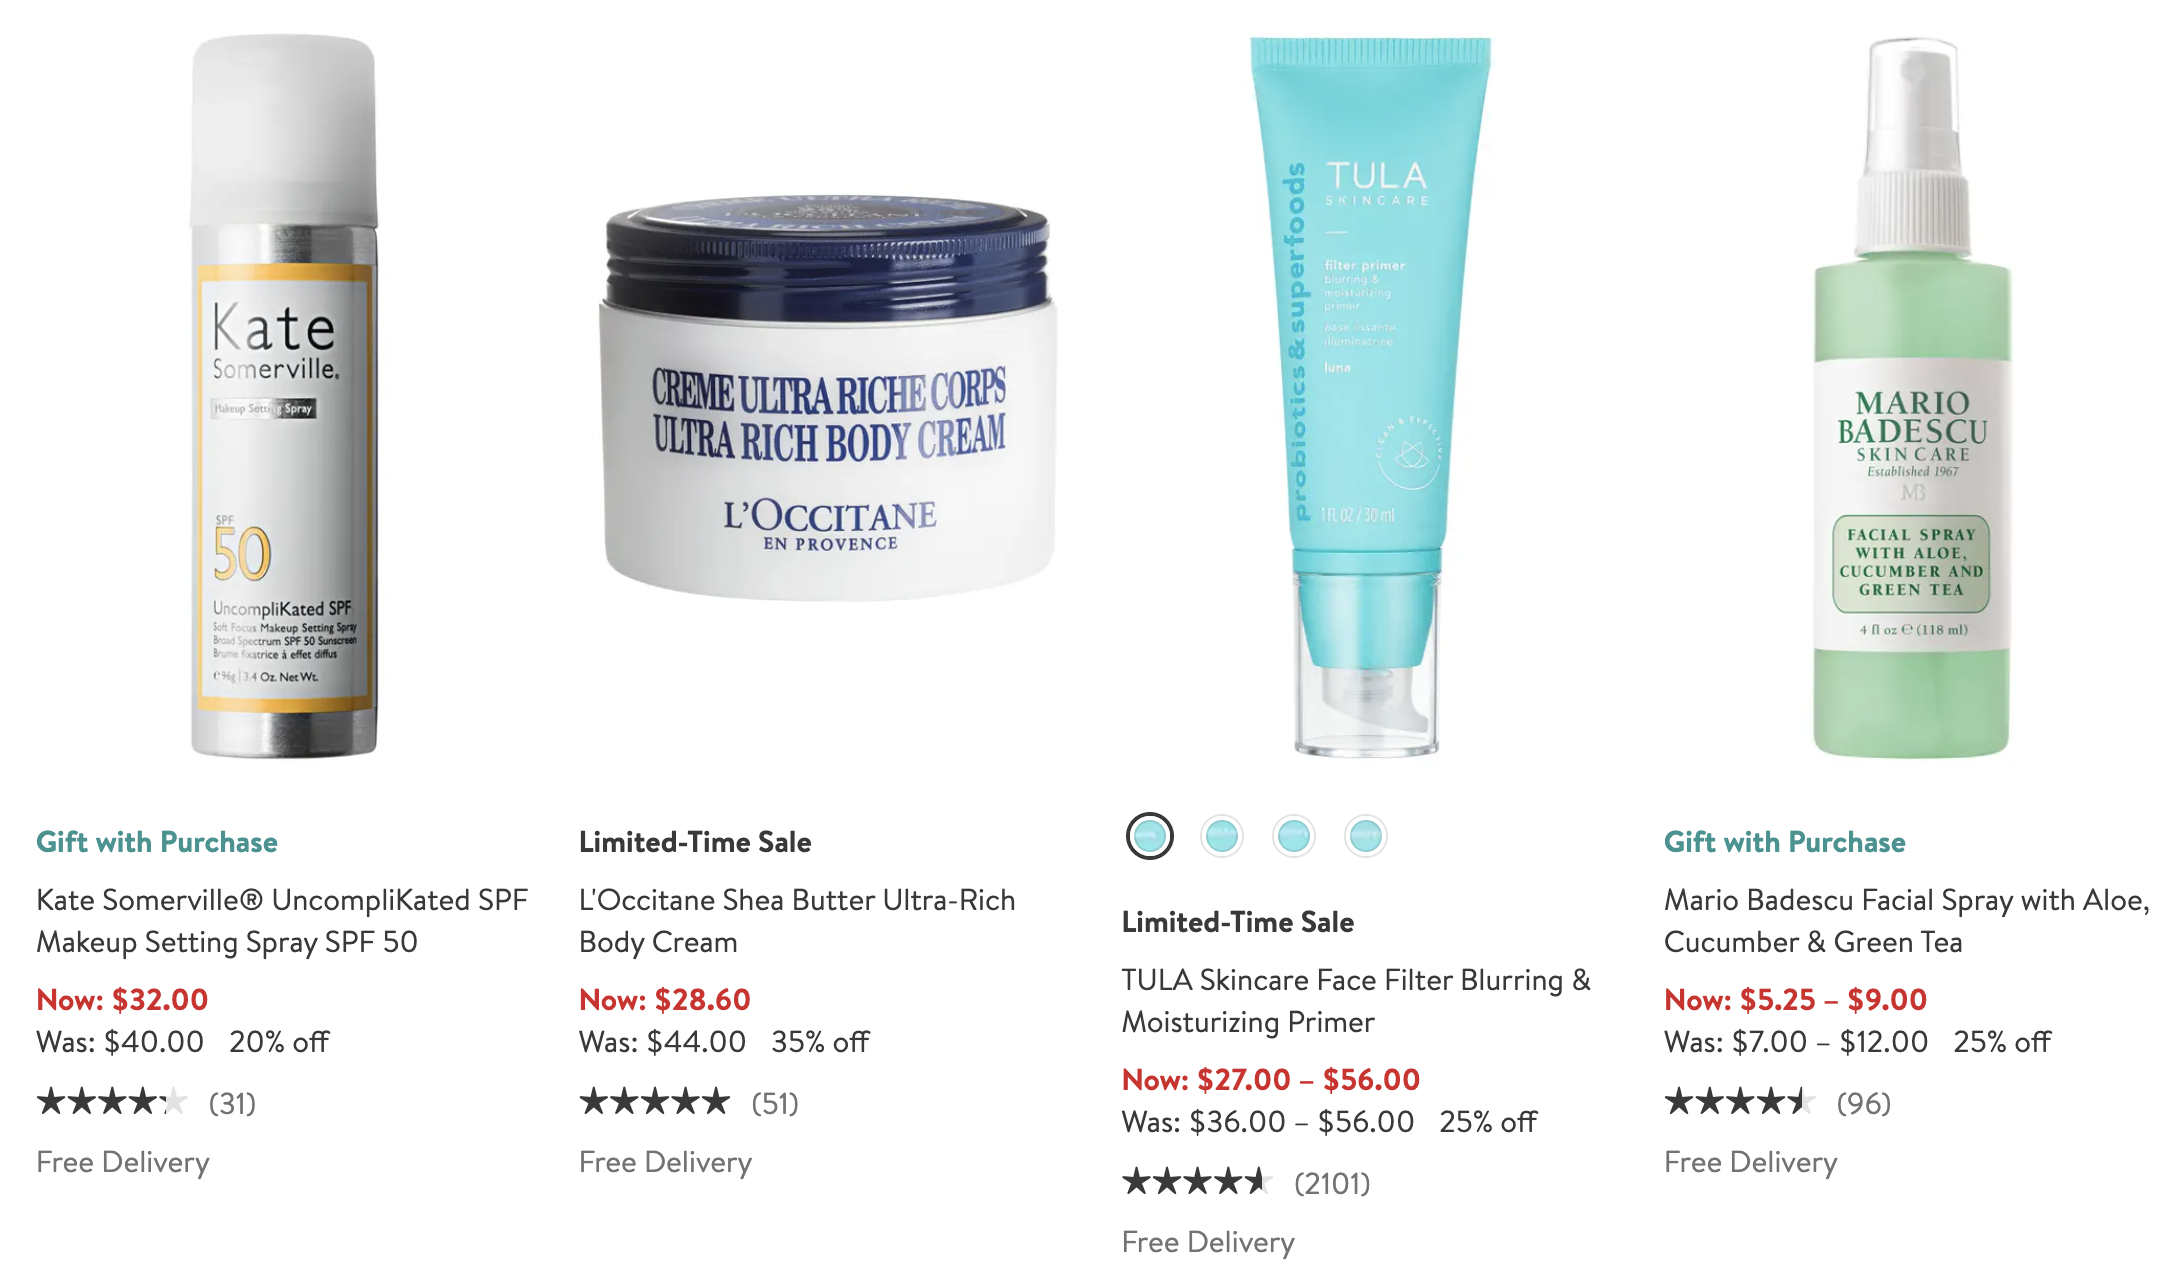Click Gift with Purchase label on Kate Somerville
Image resolution: width=2168 pixels, height=1284 pixels.
(x=157, y=842)
